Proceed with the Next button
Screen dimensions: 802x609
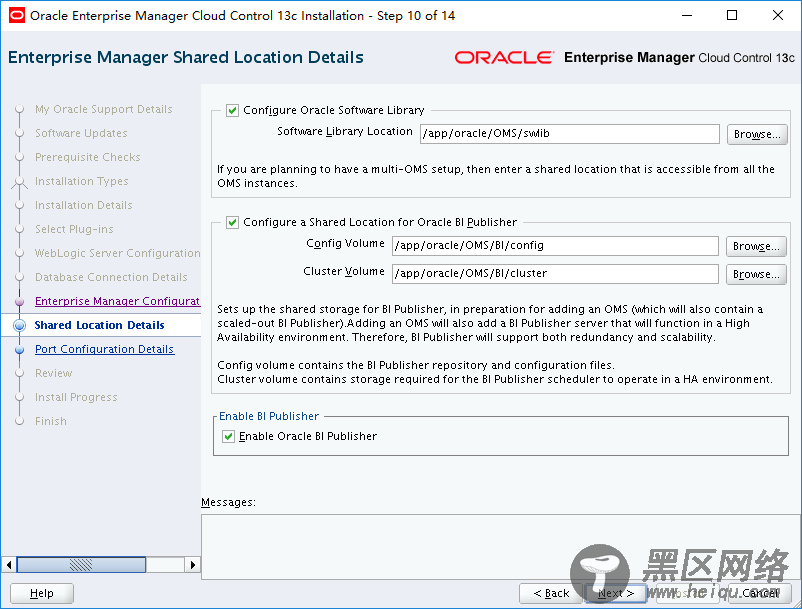pos(616,593)
